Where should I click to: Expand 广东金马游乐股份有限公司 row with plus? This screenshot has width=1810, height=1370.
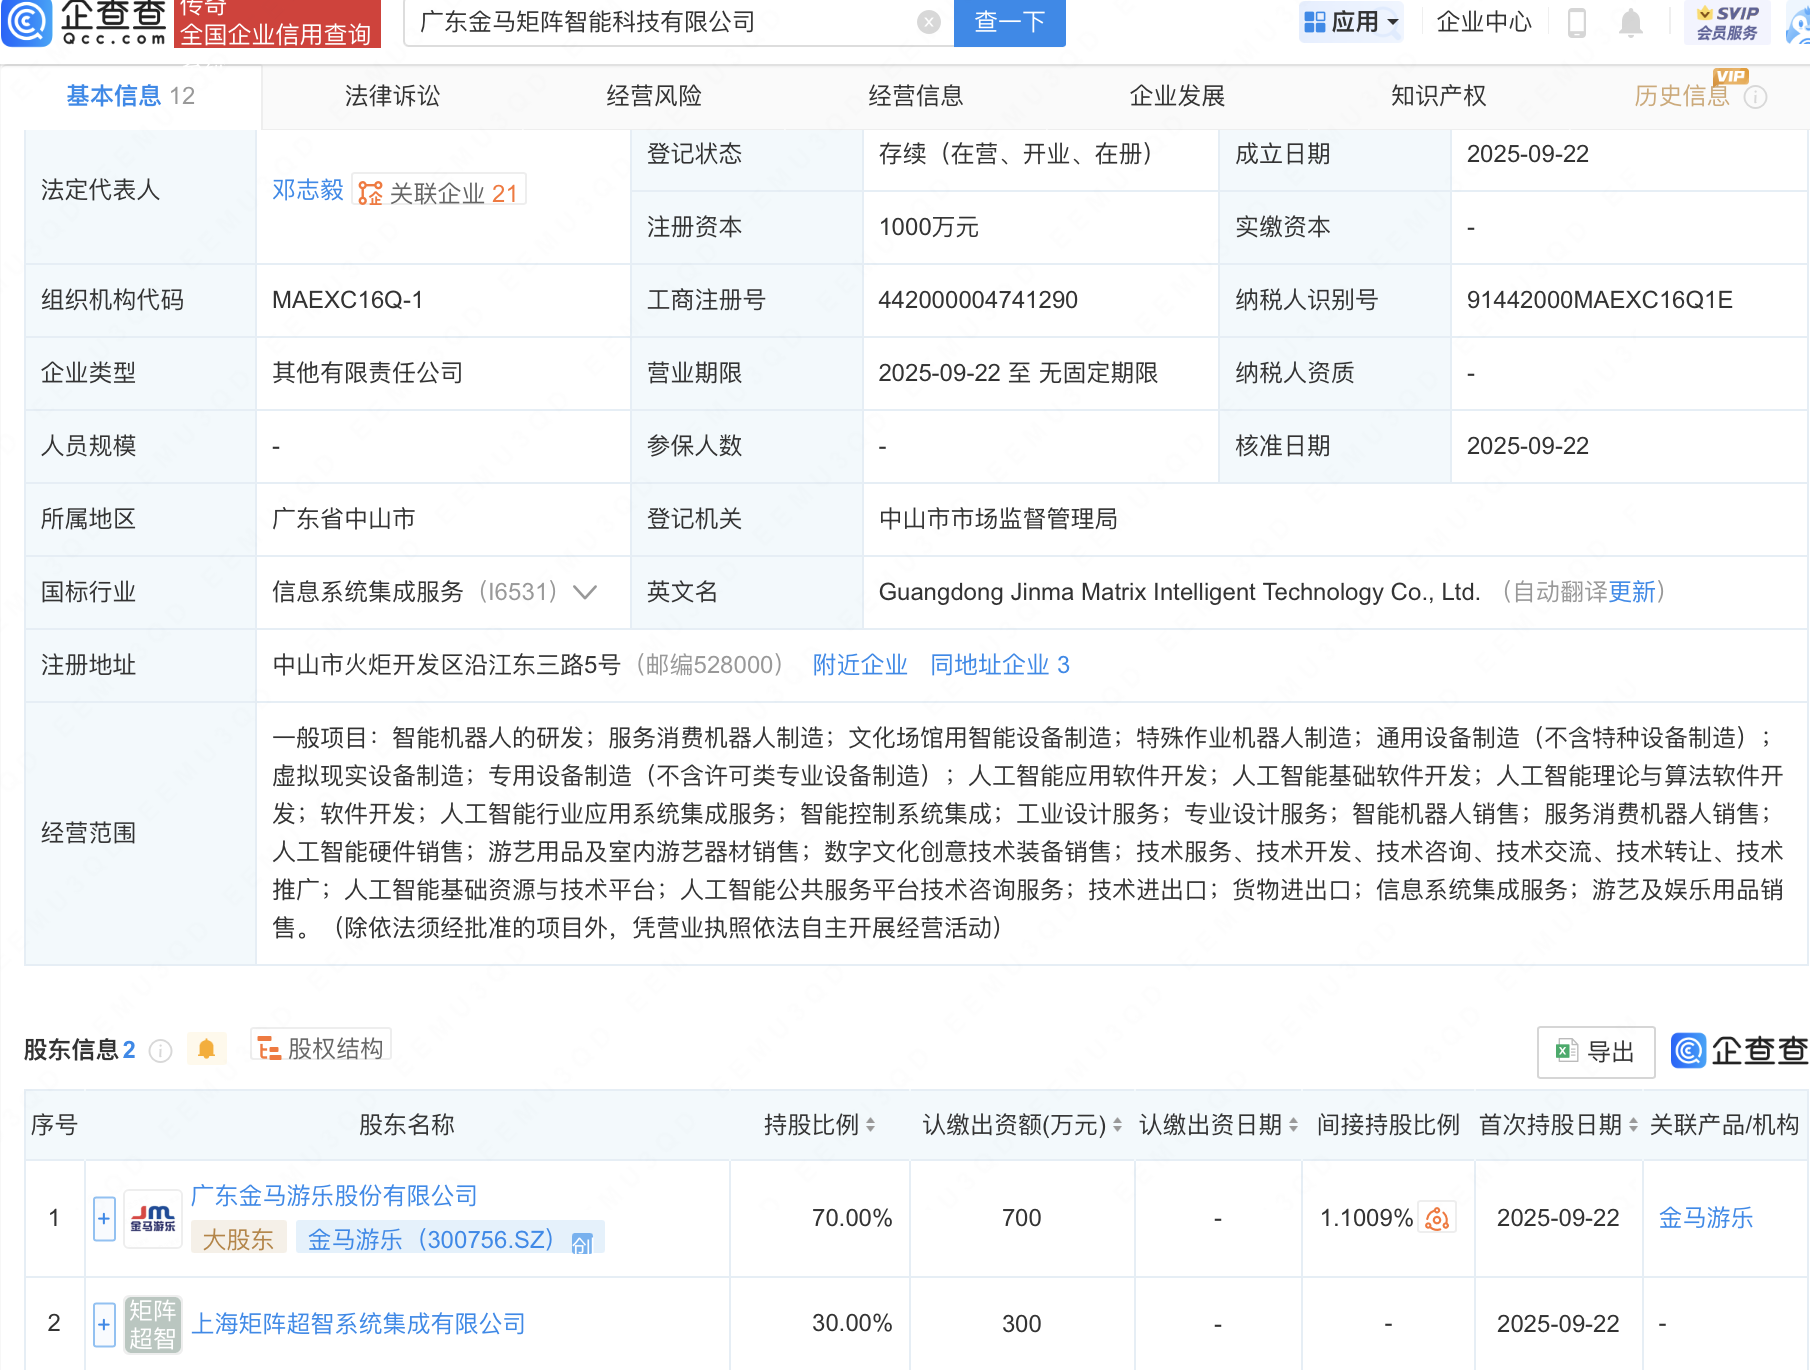point(103,1218)
